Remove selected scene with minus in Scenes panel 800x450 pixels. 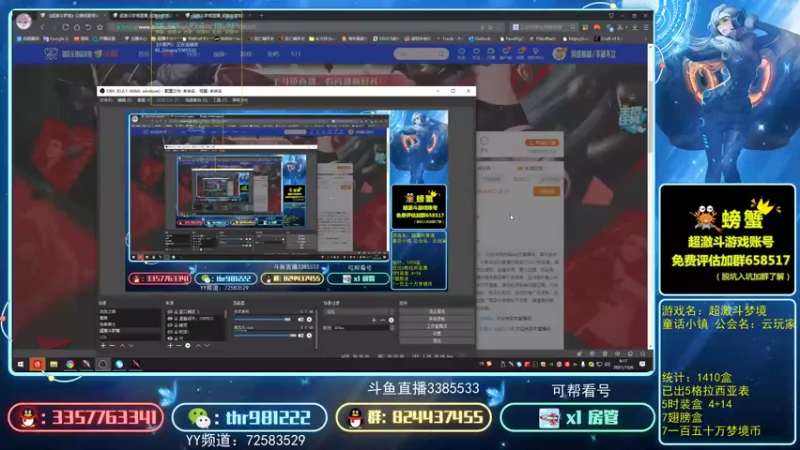pyautogui.click(x=112, y=345)
